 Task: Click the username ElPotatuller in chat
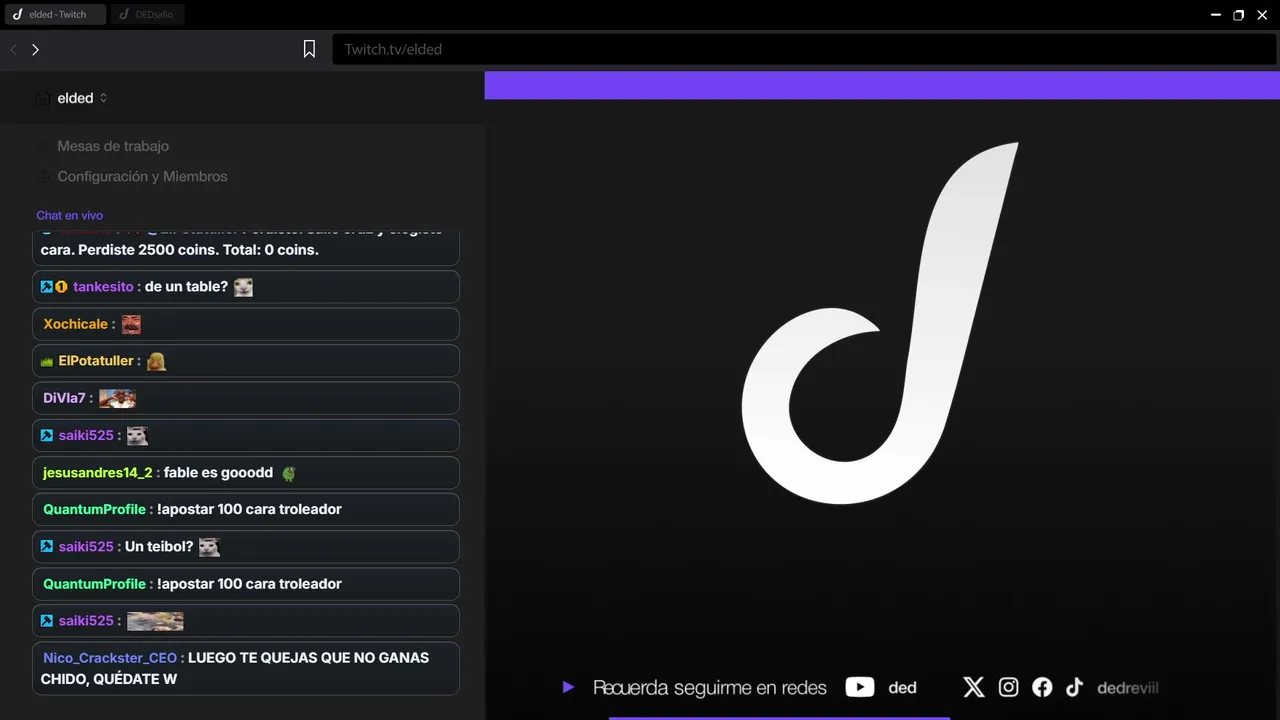(96, 361)
